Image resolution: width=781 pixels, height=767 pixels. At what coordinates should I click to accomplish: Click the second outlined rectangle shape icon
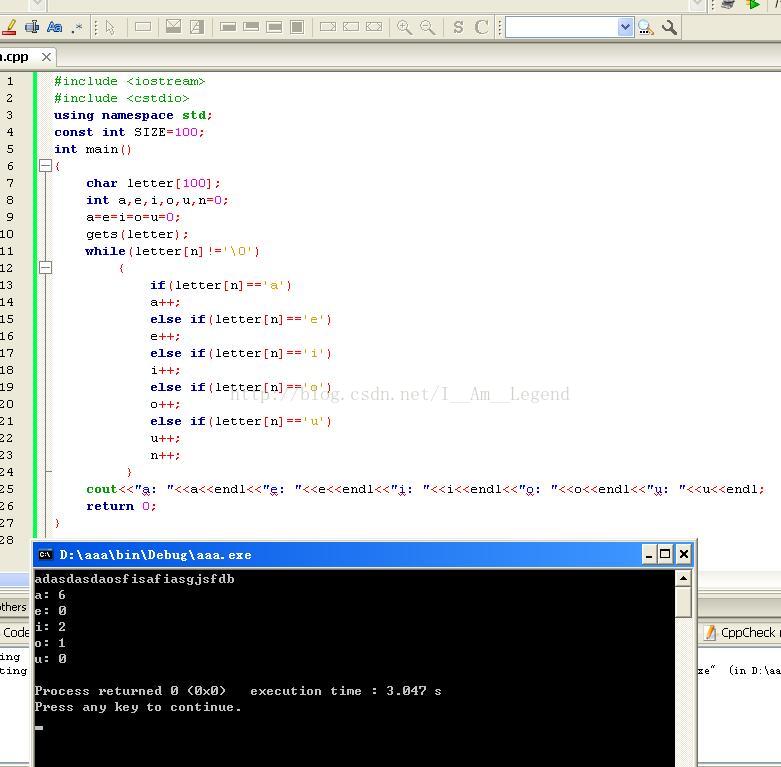351,26
